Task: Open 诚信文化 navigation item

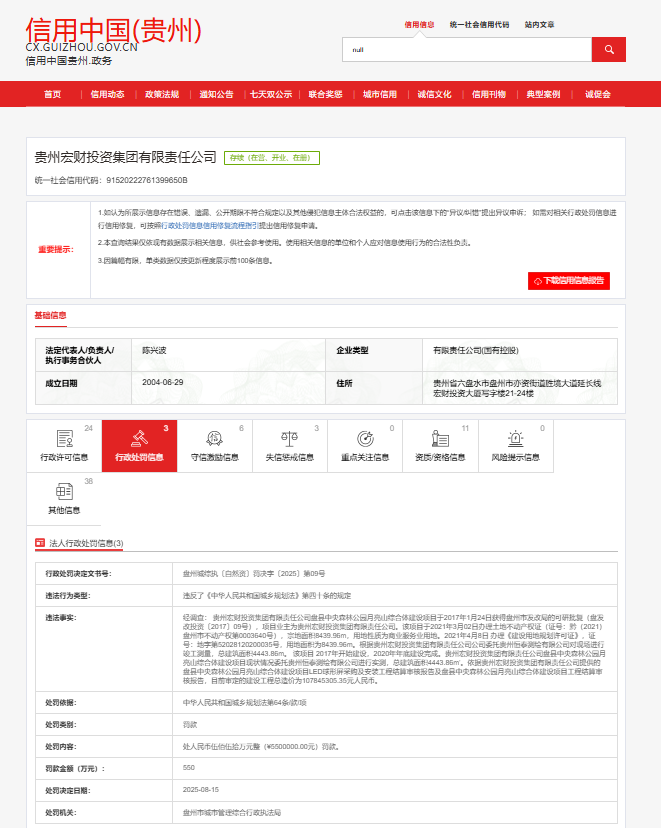Action: click(434, 94)
